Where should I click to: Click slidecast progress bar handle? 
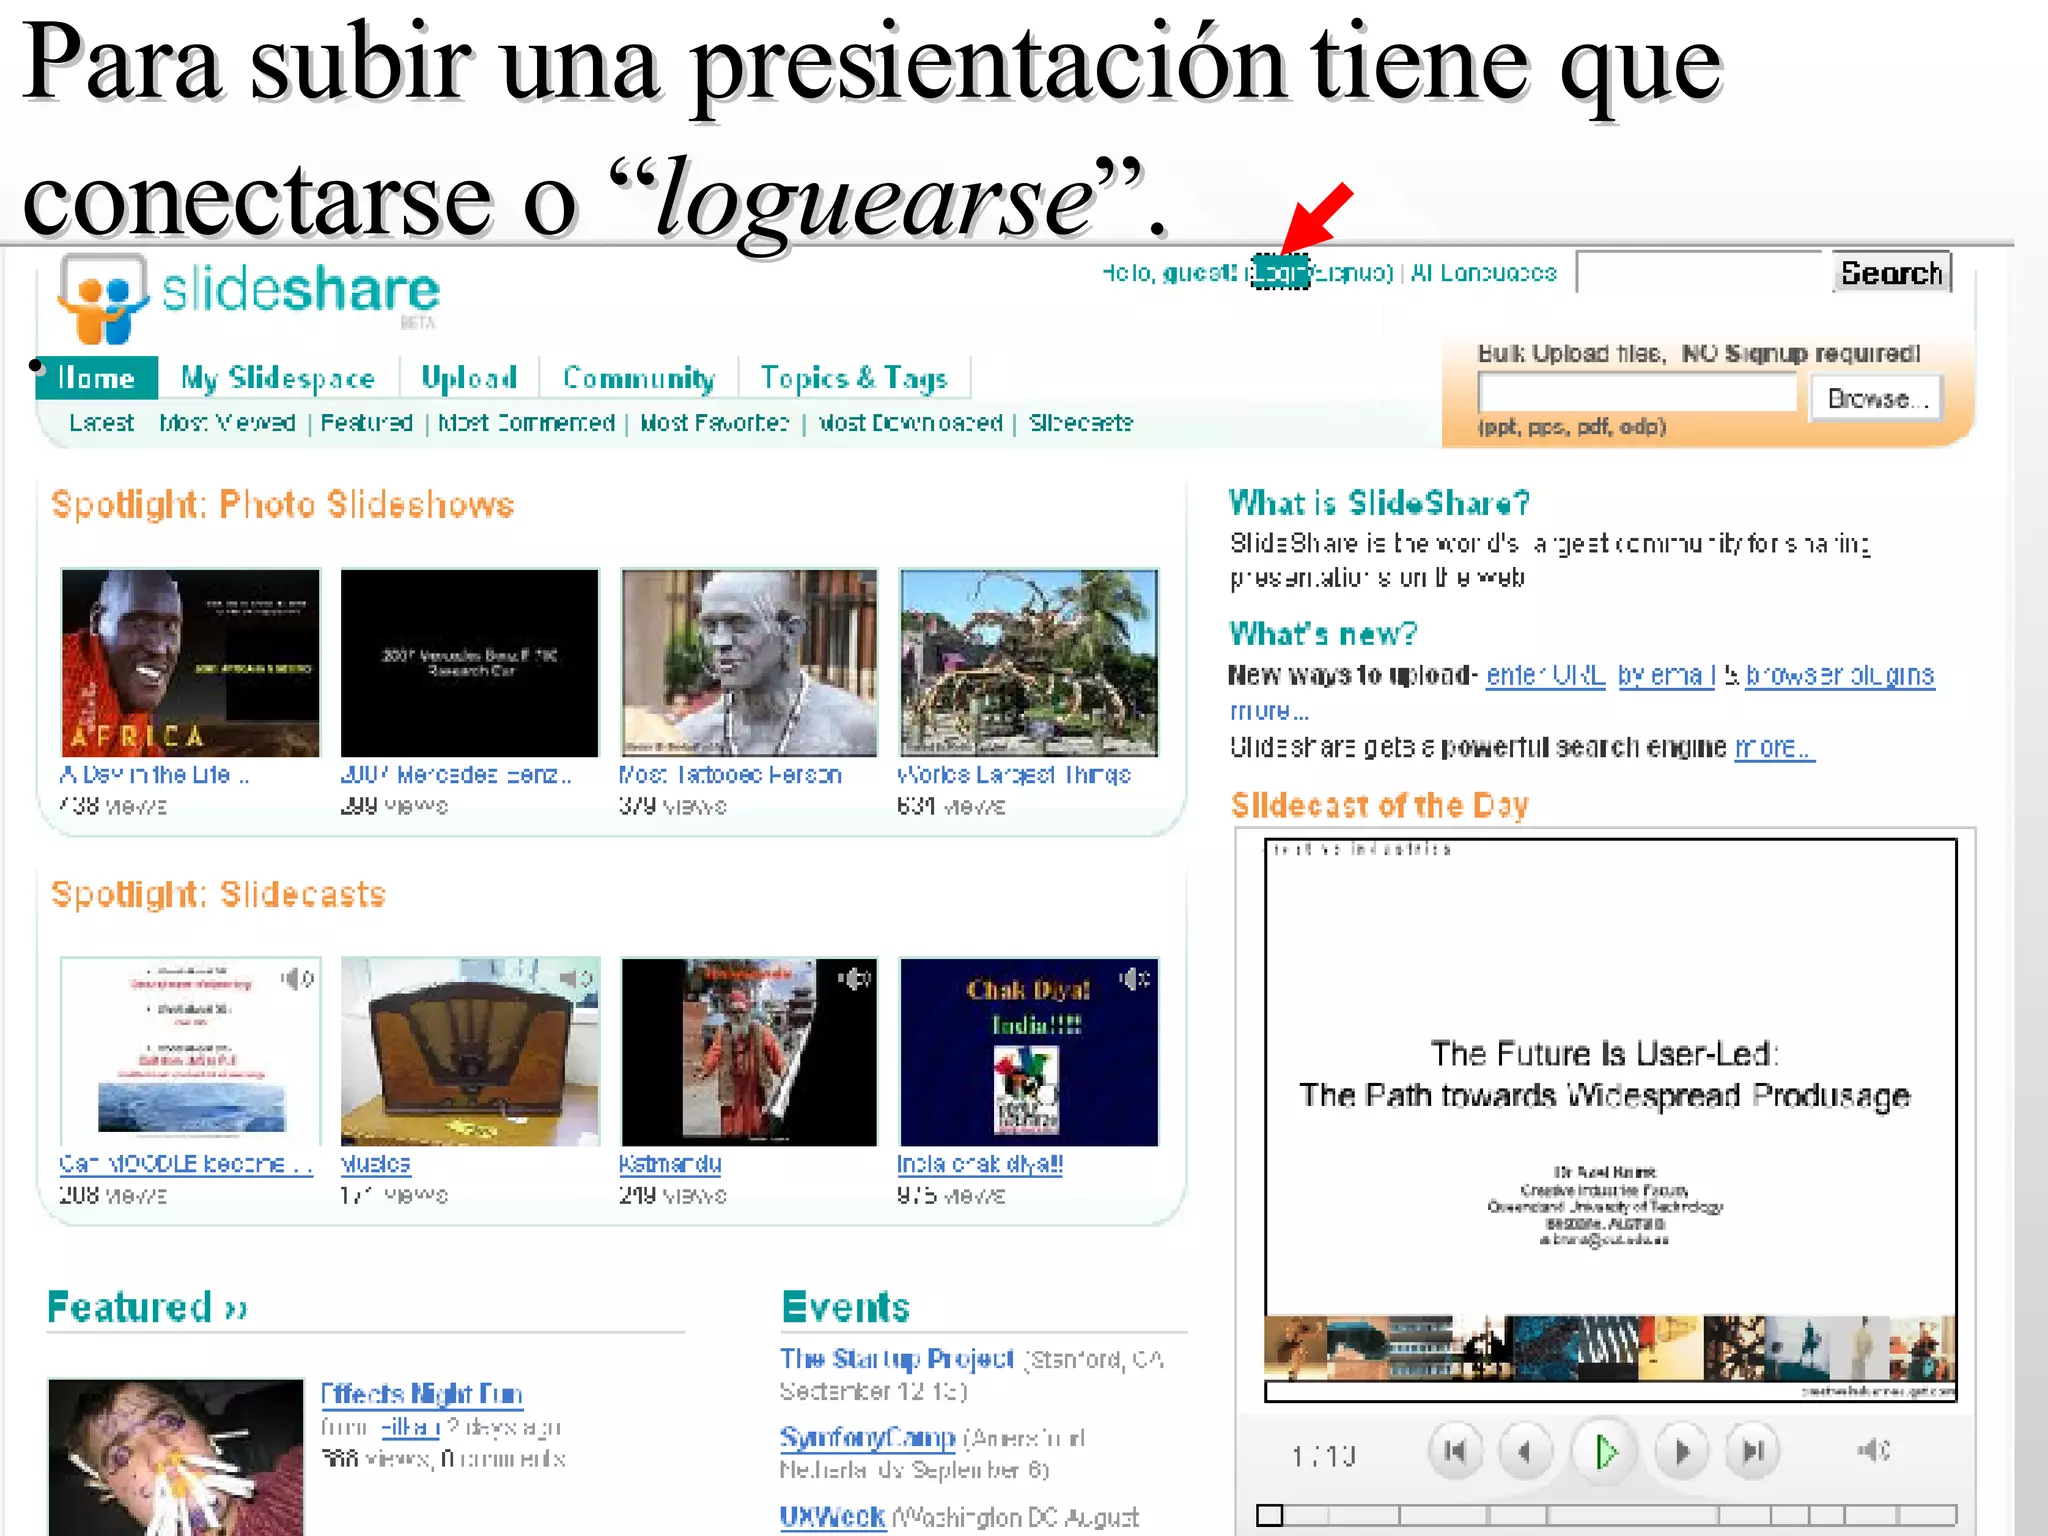click(x=1269, y=1515)
